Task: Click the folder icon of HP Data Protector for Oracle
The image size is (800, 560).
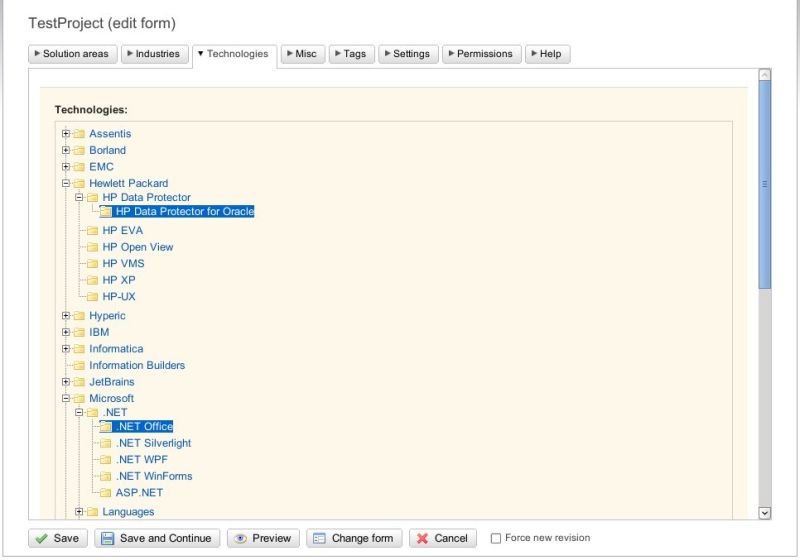Action: pos(106,211)
